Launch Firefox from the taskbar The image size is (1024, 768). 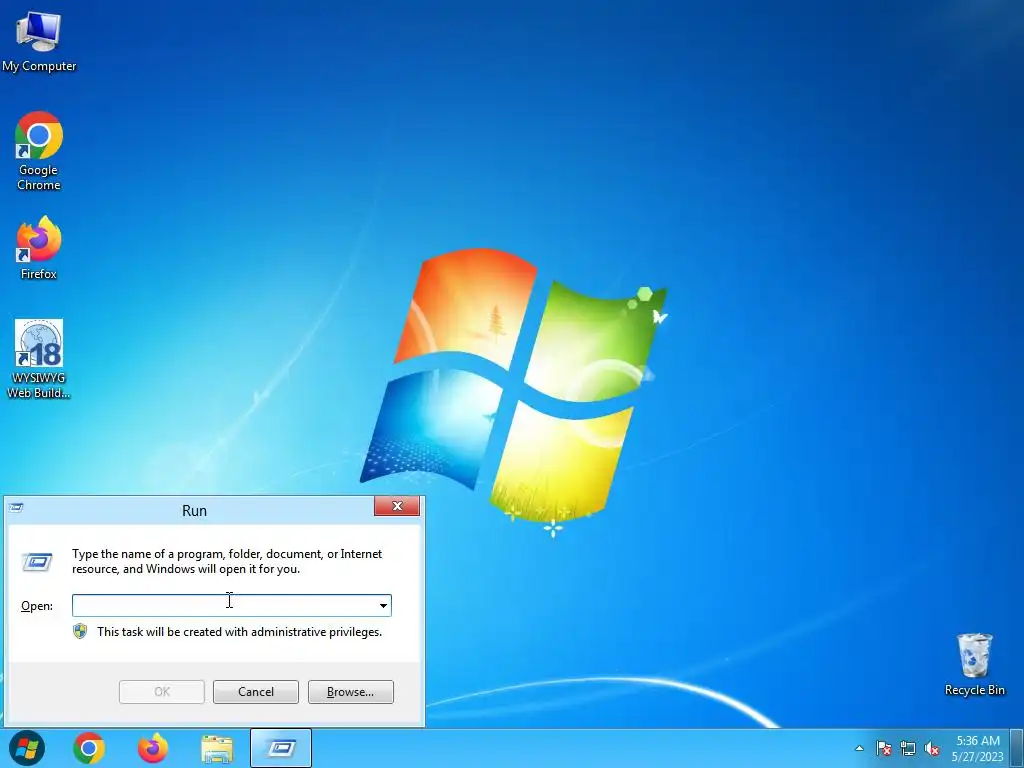(x=153, y=748)
